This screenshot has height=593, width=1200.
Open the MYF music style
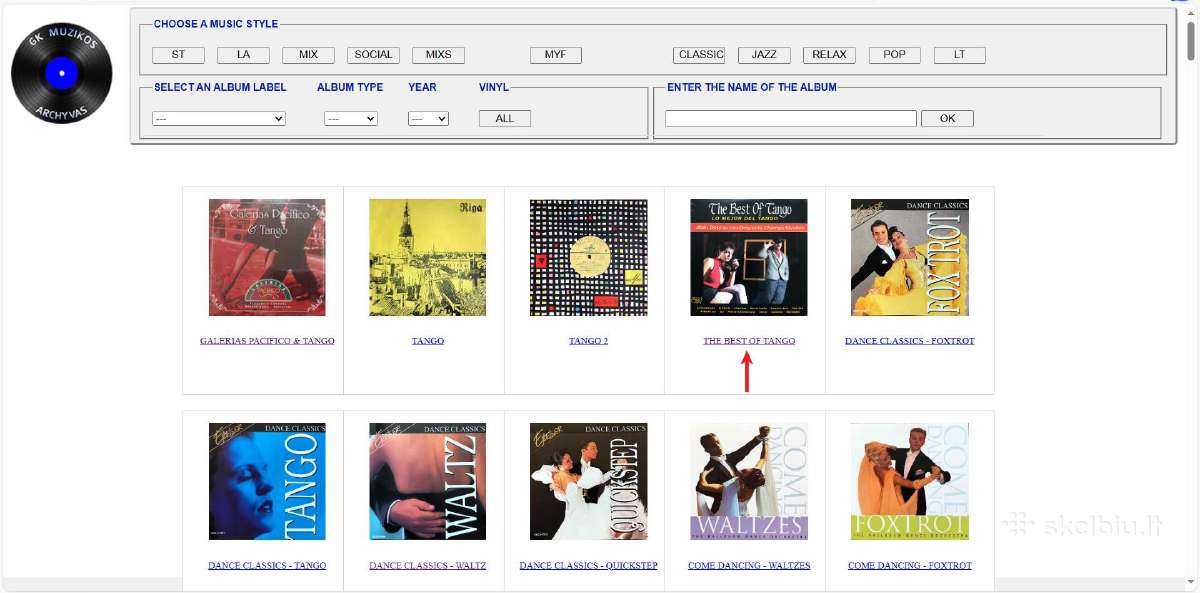click(556, 55)
